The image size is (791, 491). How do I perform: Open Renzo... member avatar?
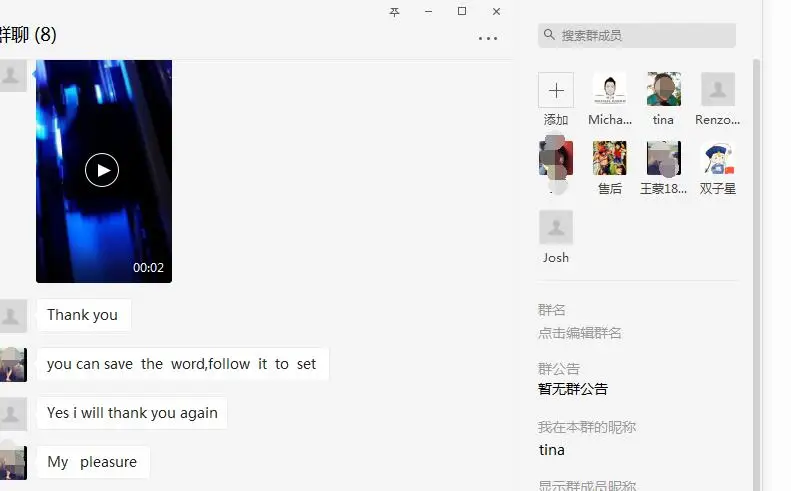718,89
